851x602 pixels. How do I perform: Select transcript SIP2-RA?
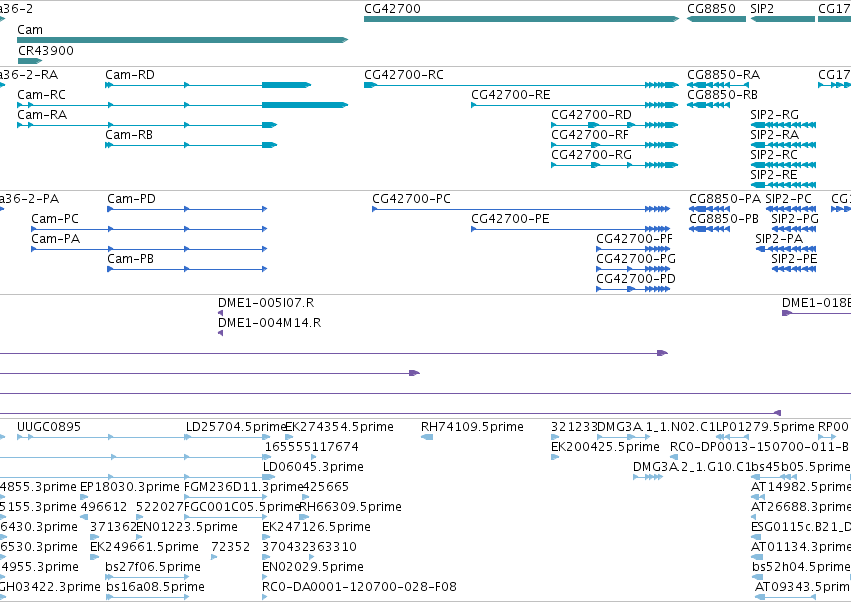click(783, 145)
